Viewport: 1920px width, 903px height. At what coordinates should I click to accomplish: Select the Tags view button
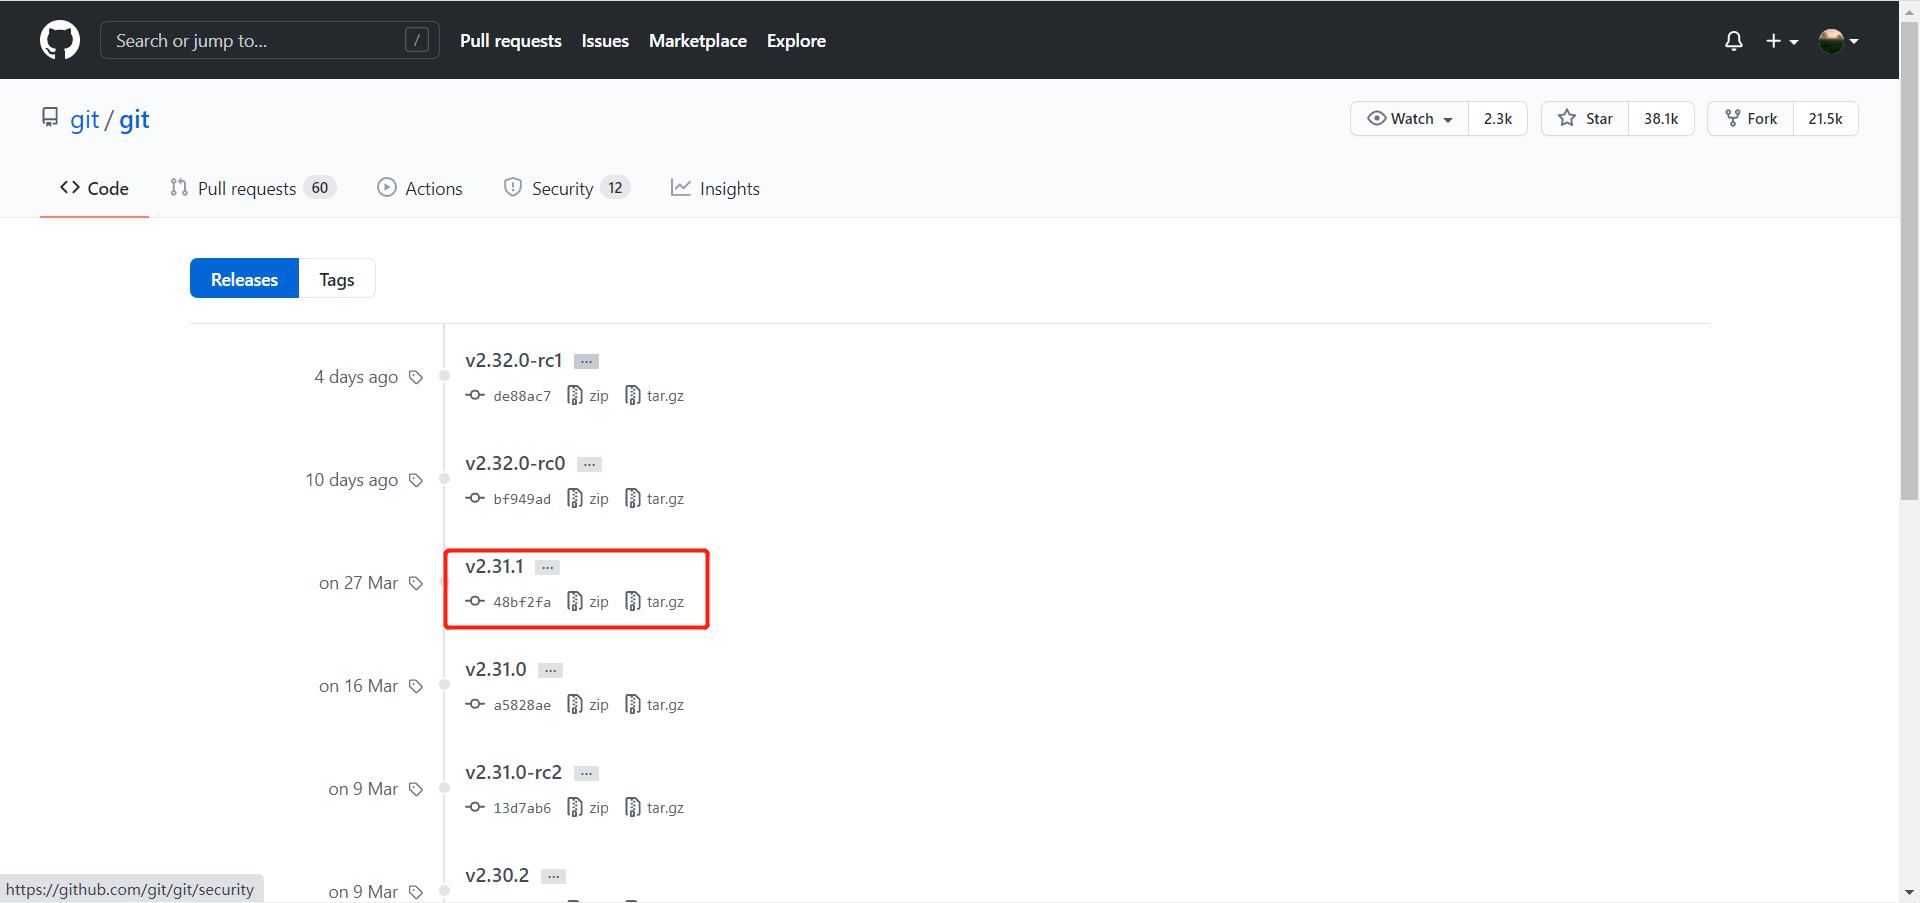pos(337,279)
